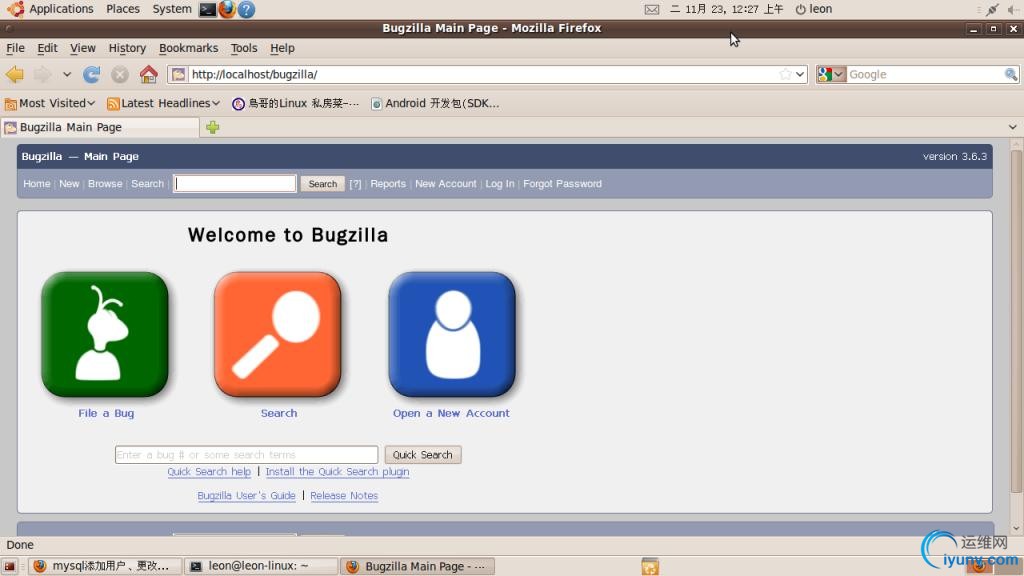
Task: Click the show desktop icon in bottom panel
Action: (9, 566)
